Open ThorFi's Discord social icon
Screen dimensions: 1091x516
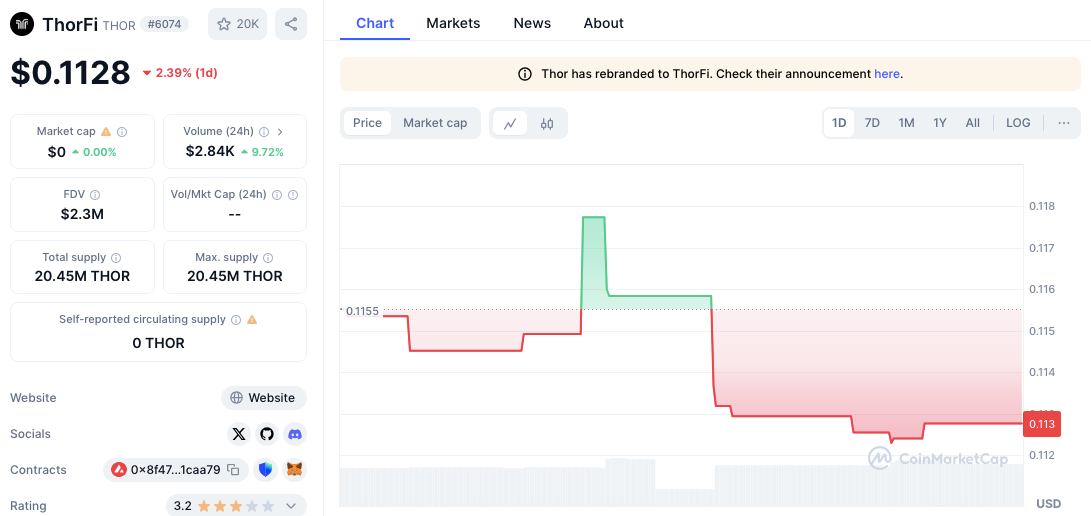tap(294, 434)
